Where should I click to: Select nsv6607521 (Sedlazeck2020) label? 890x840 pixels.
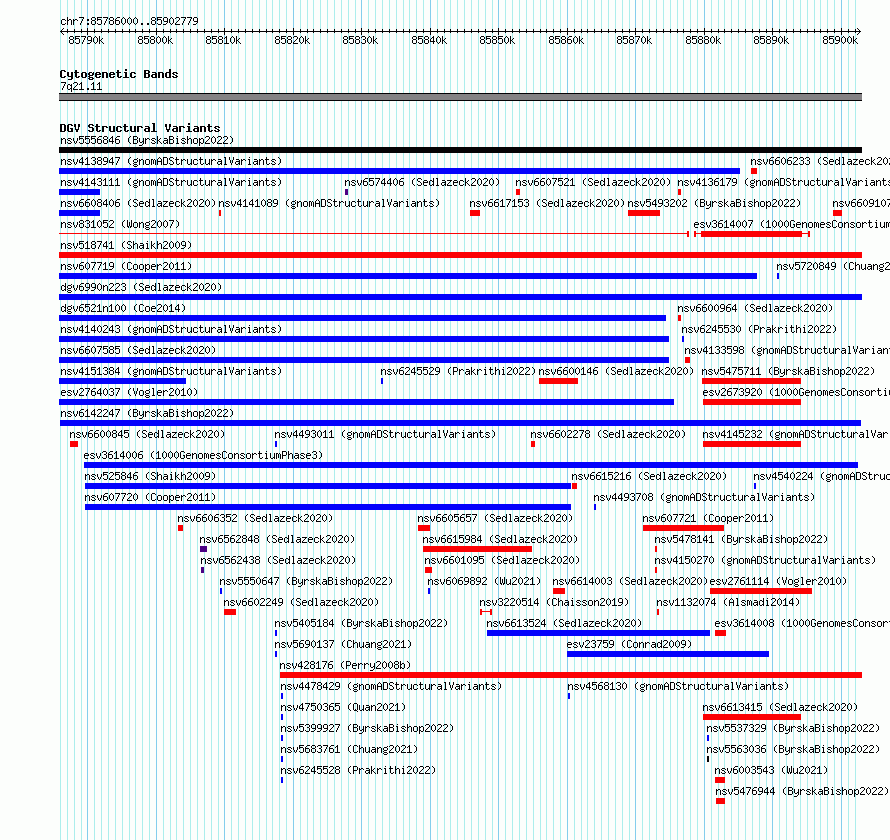click(x=593, y=182)
